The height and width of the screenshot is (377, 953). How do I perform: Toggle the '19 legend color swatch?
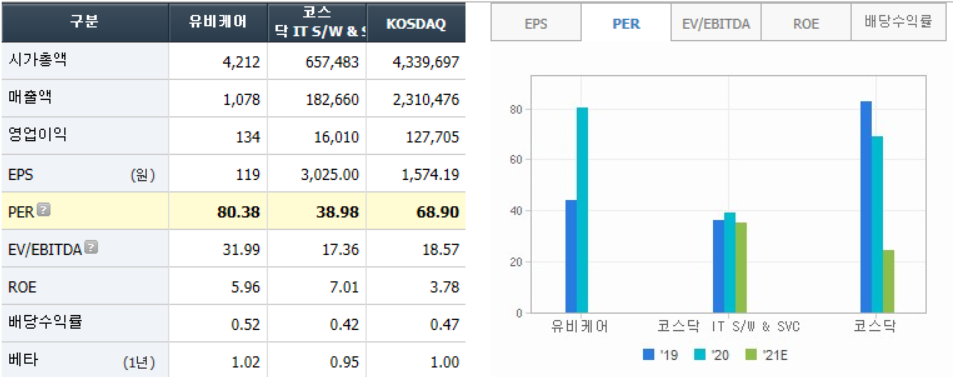[x=649, y=354]
